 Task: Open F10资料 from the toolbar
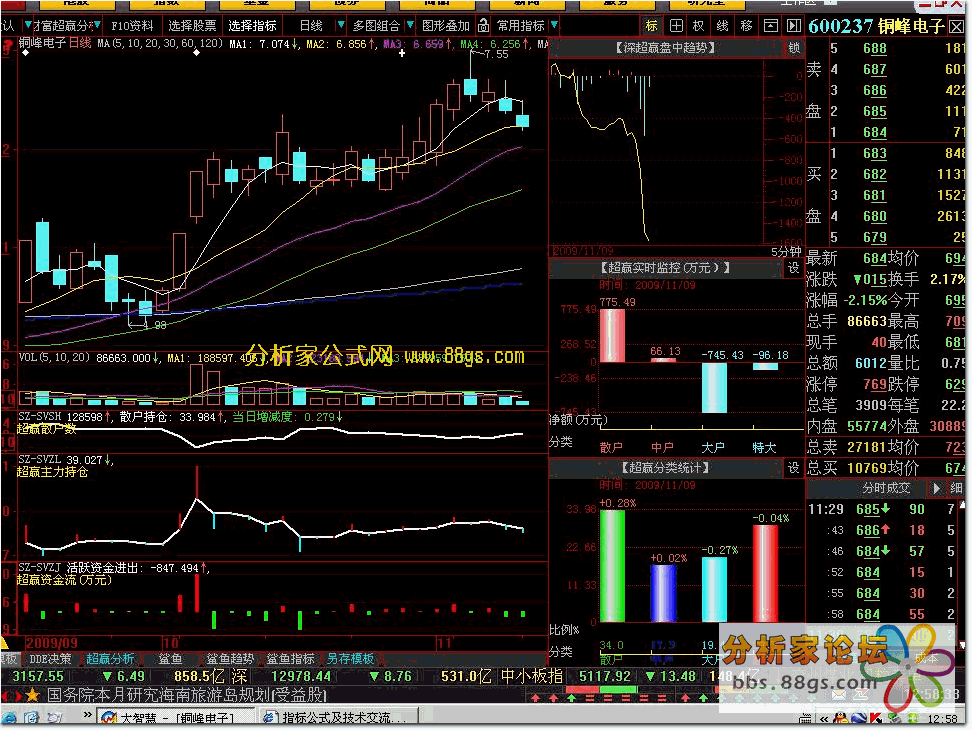(x=132, y=25)
